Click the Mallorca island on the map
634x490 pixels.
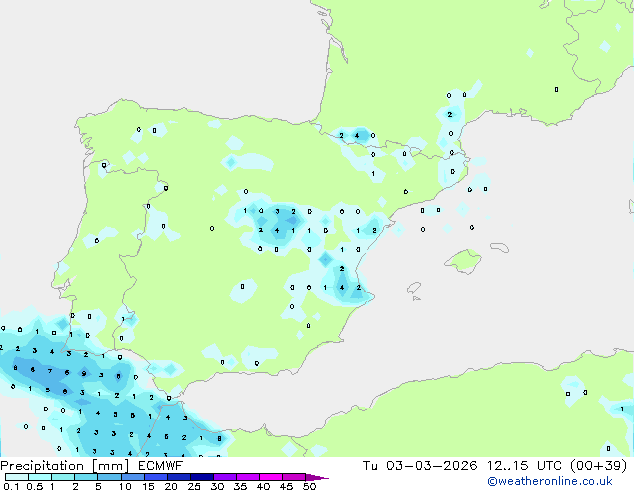click(x=463, y=261)
